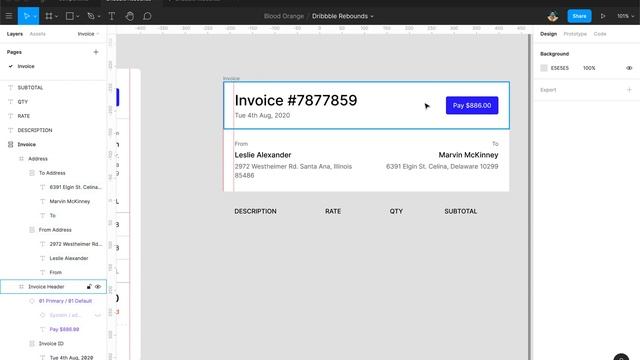The height and width of the screenshot is (360, 640).
Task: Select the RATE text layer
Action: point(24,116)
